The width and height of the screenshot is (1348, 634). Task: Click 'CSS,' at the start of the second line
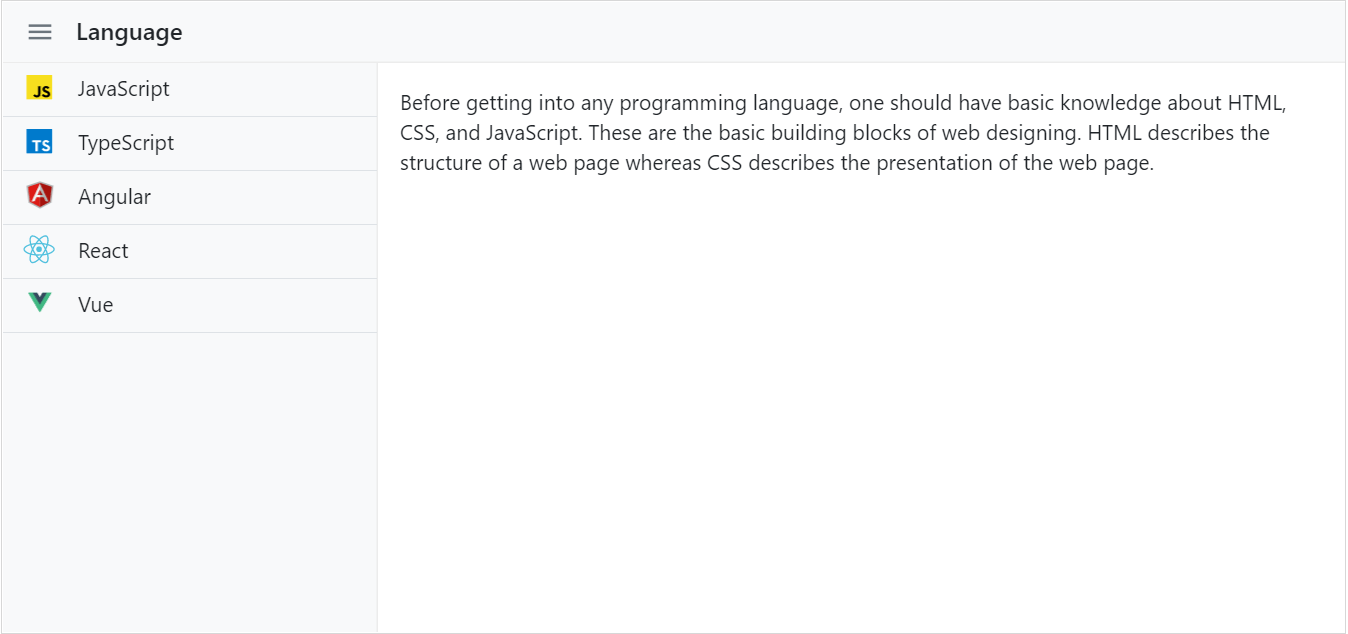418,133
